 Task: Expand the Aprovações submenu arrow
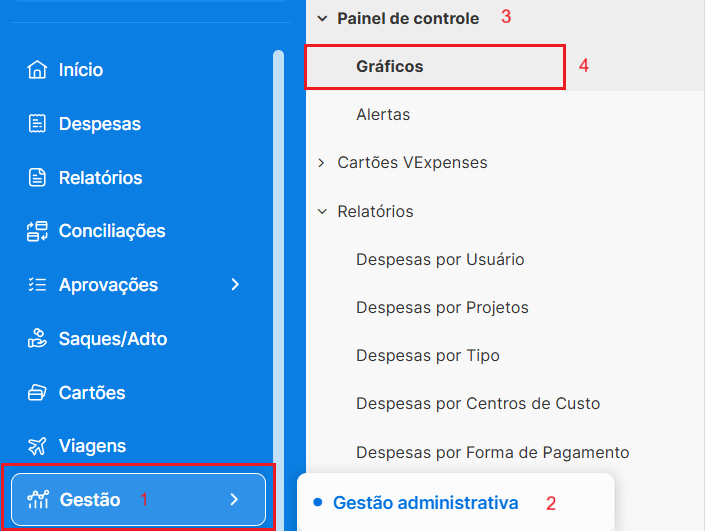(235, 285)
